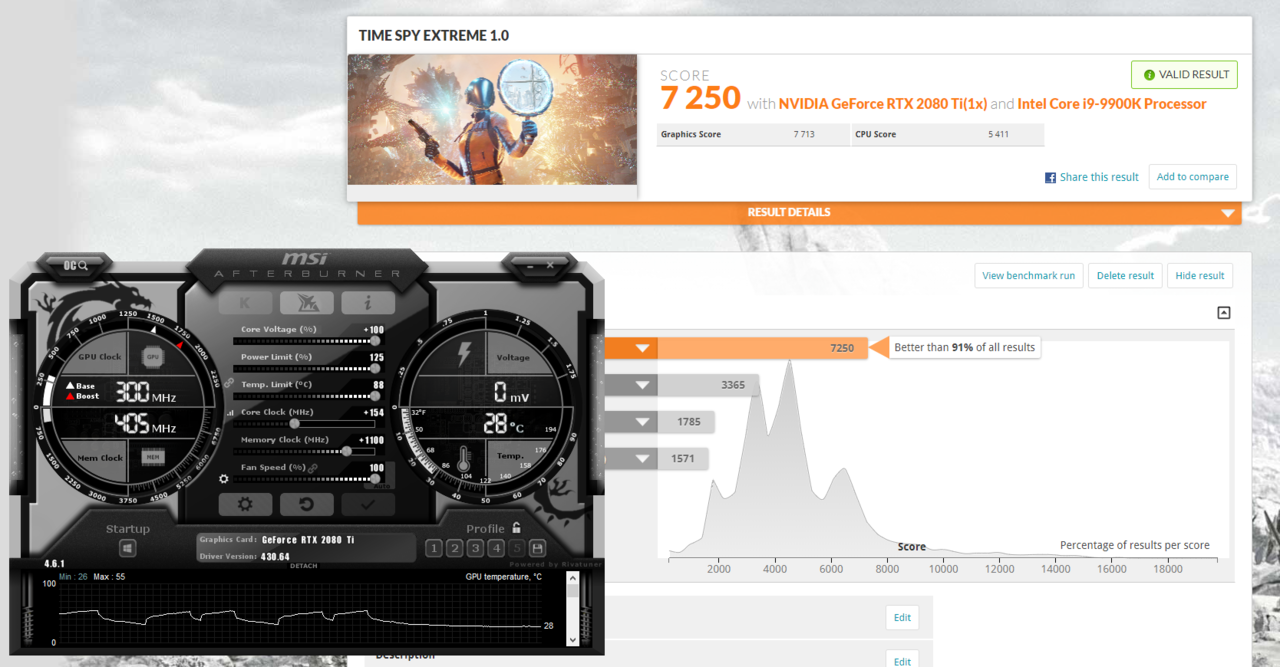Toggle the Fan Speed link icon

click(313, 467)
